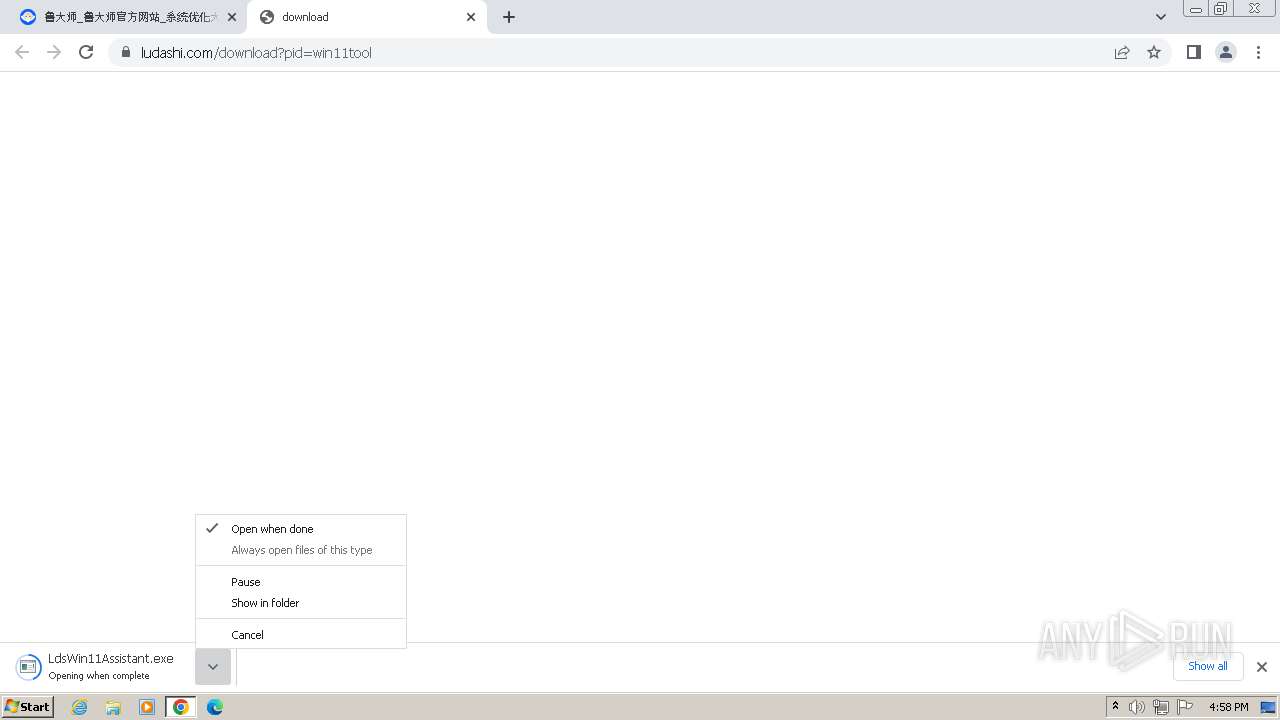
Task: Launch Microsoft Edge from taskbar
Action: [215, 707]
